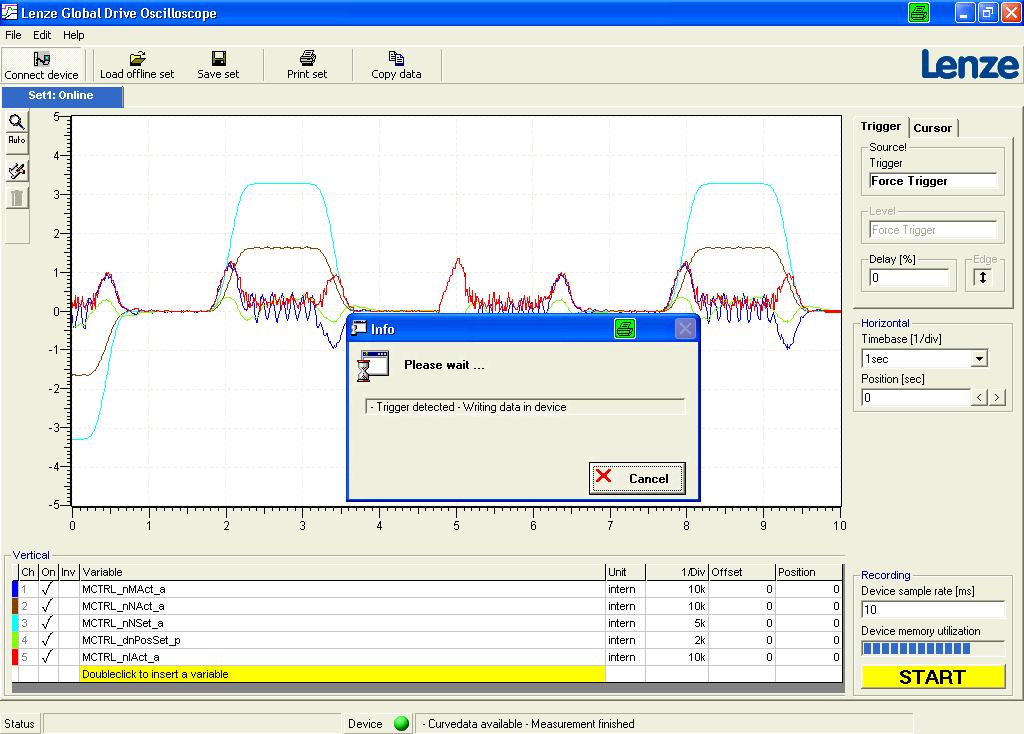Click the Offset column header
Image resolution: width=1024 pixels, height=734 pixels.
click(741, 572)
